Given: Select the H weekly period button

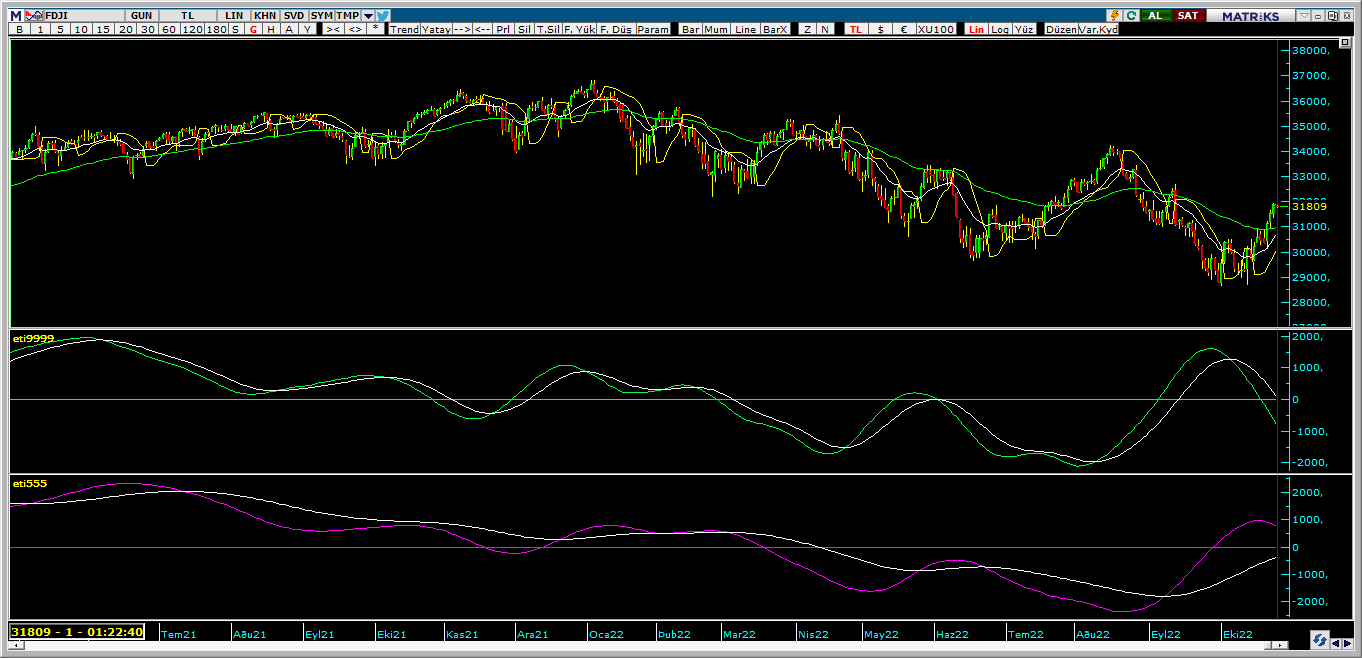Looking at the screenshot, I should [271, 30].
